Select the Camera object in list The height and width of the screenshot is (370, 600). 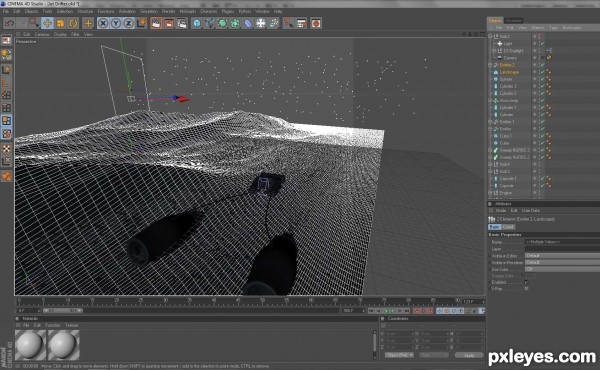(x=510, y=58)
